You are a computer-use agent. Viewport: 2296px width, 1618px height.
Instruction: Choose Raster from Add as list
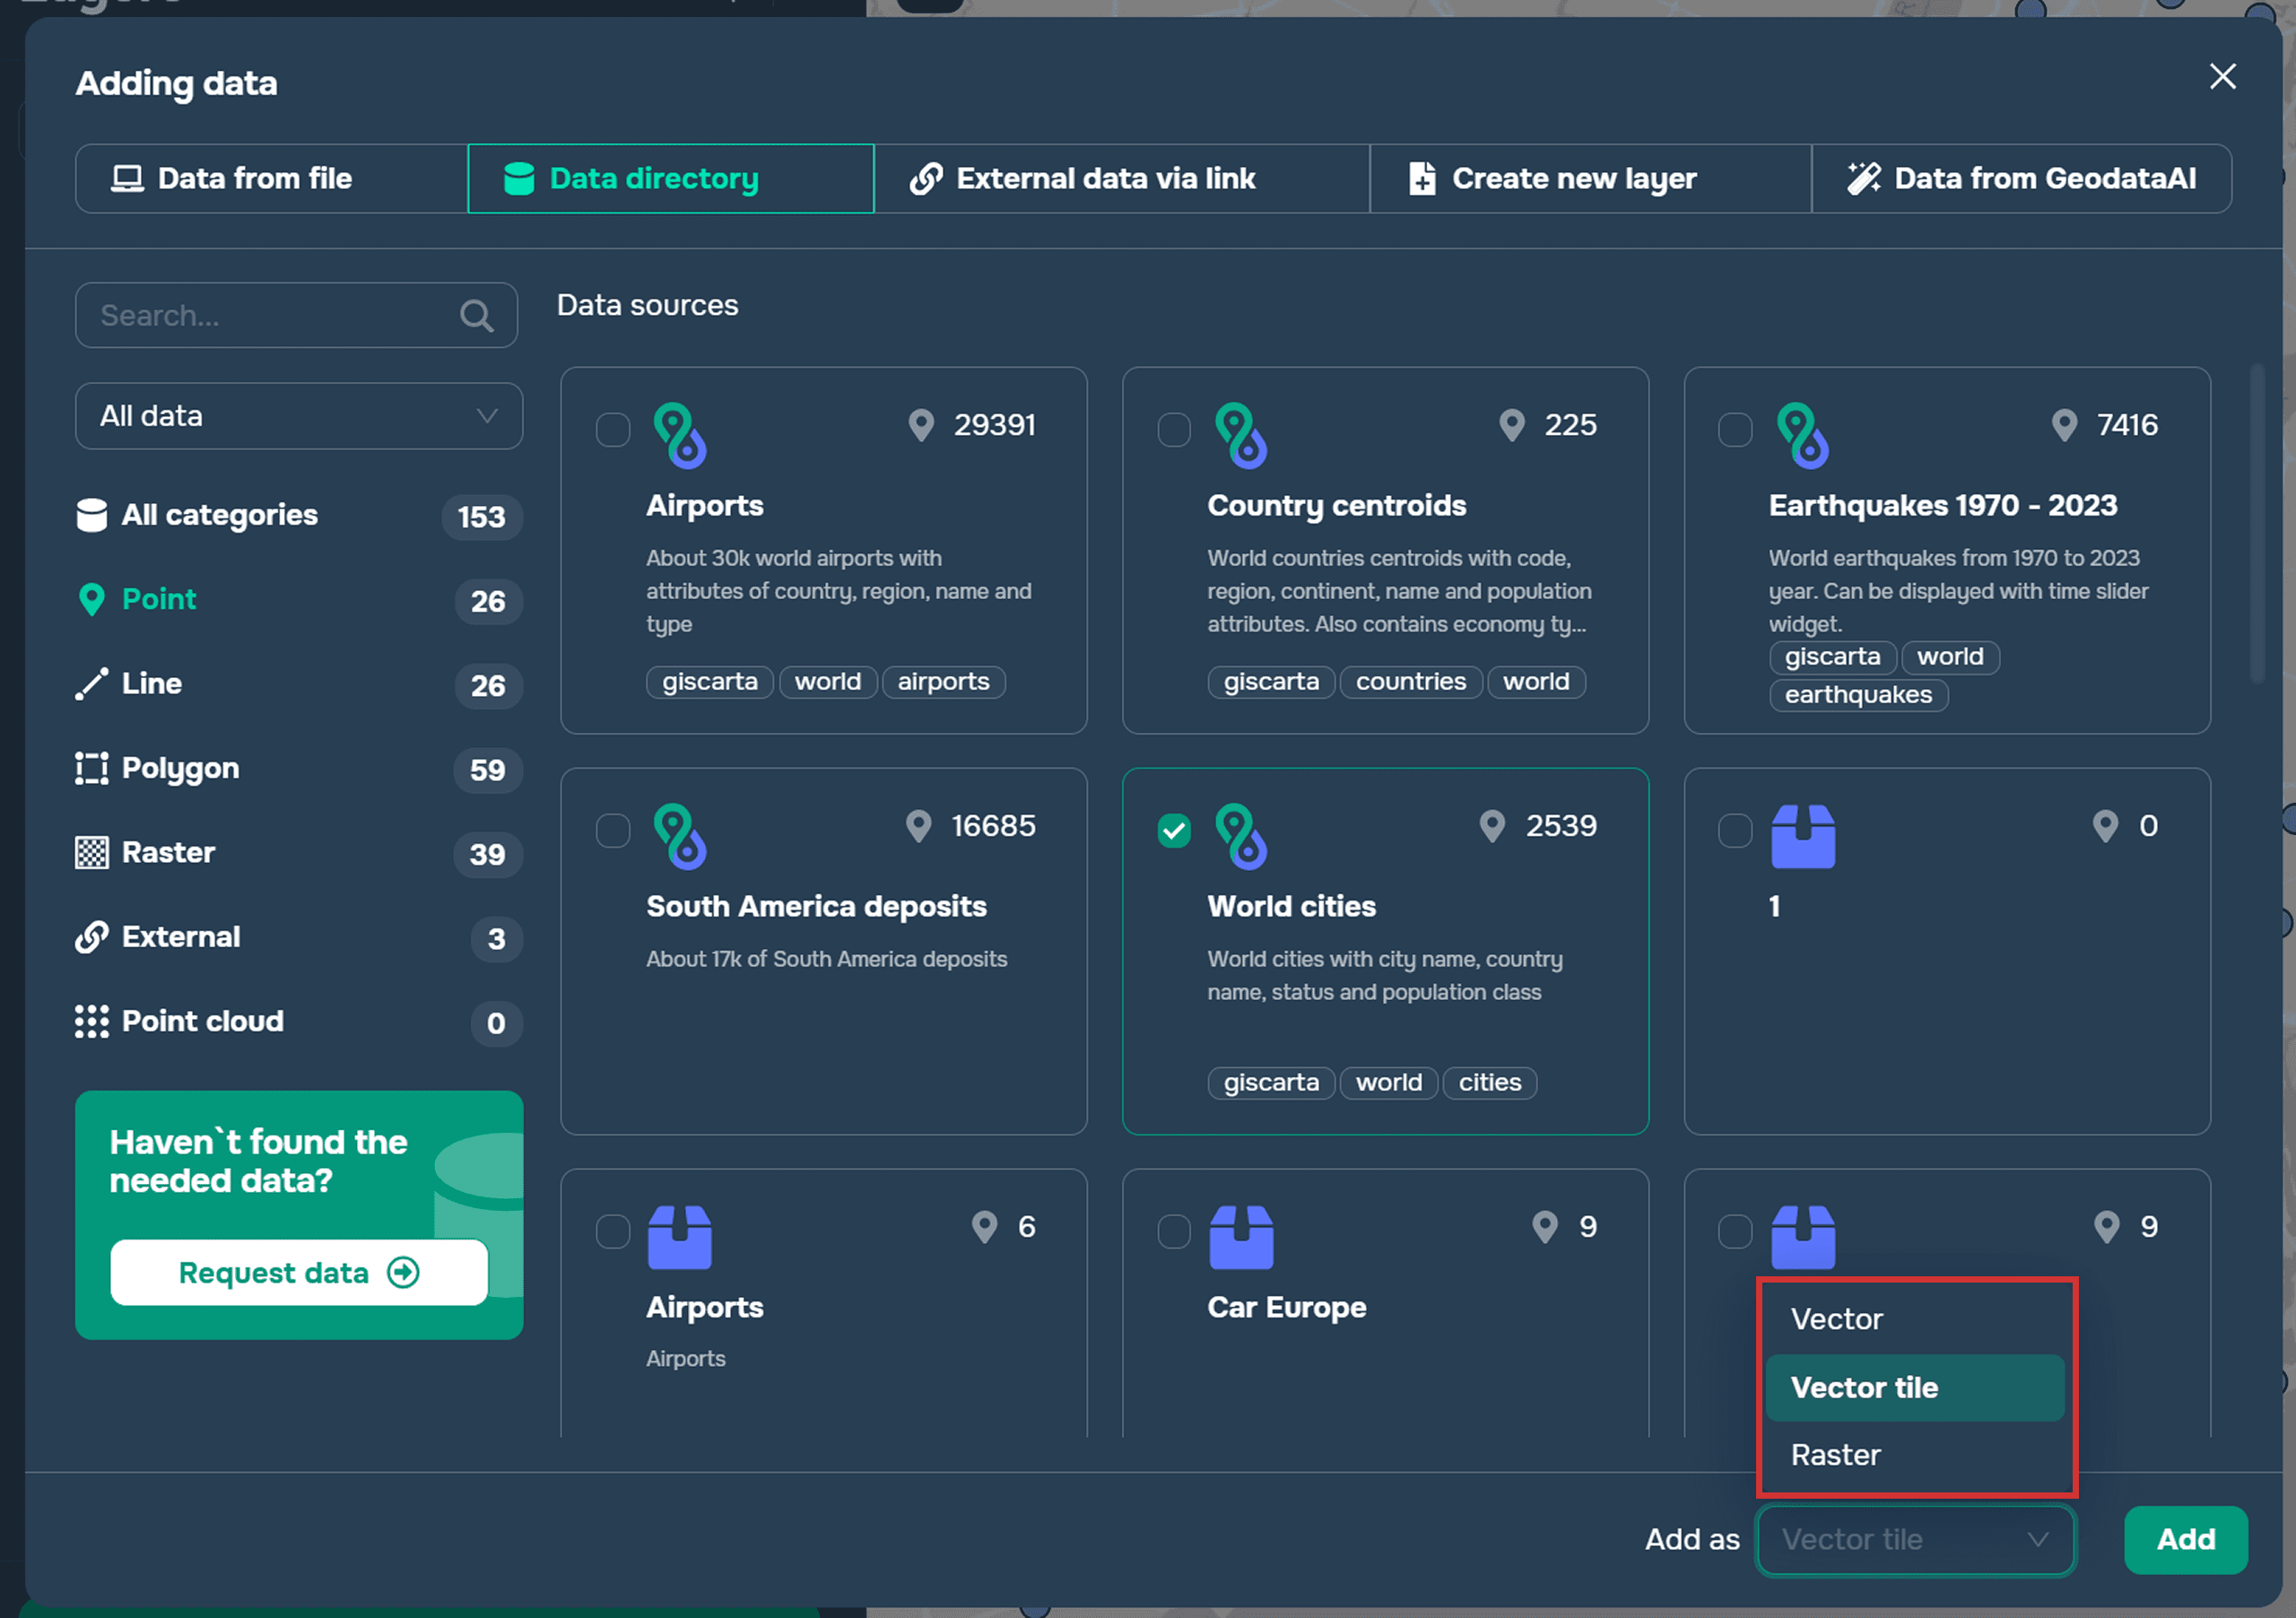tap(1914, 1455)
